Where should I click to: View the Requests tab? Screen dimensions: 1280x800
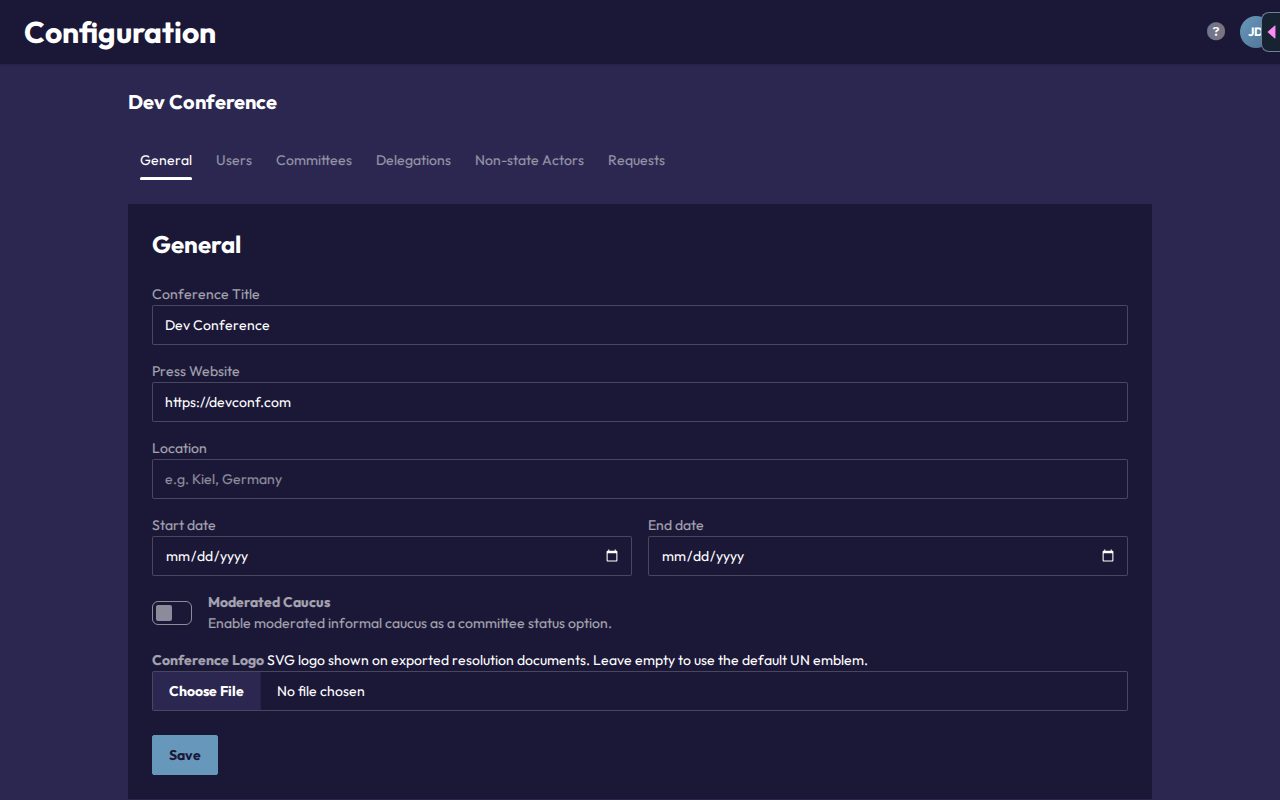tap(636, 160)
